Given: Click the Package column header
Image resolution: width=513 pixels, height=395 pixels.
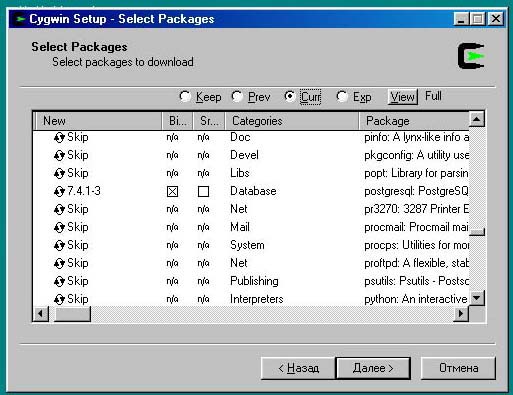Looking at the screenshot, I should pyautogui.click(x=414, y=121).
